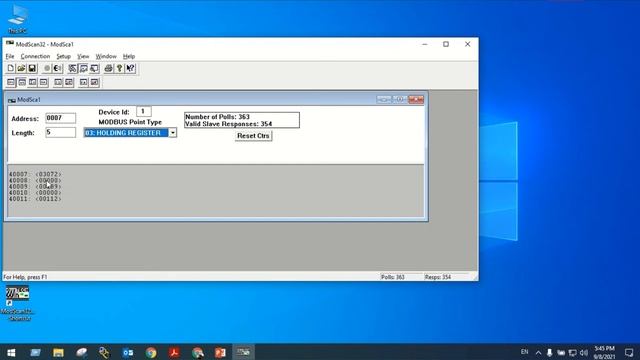Open the Setup menu
Viewport: 640px width, 360px height.
(63, 56)
